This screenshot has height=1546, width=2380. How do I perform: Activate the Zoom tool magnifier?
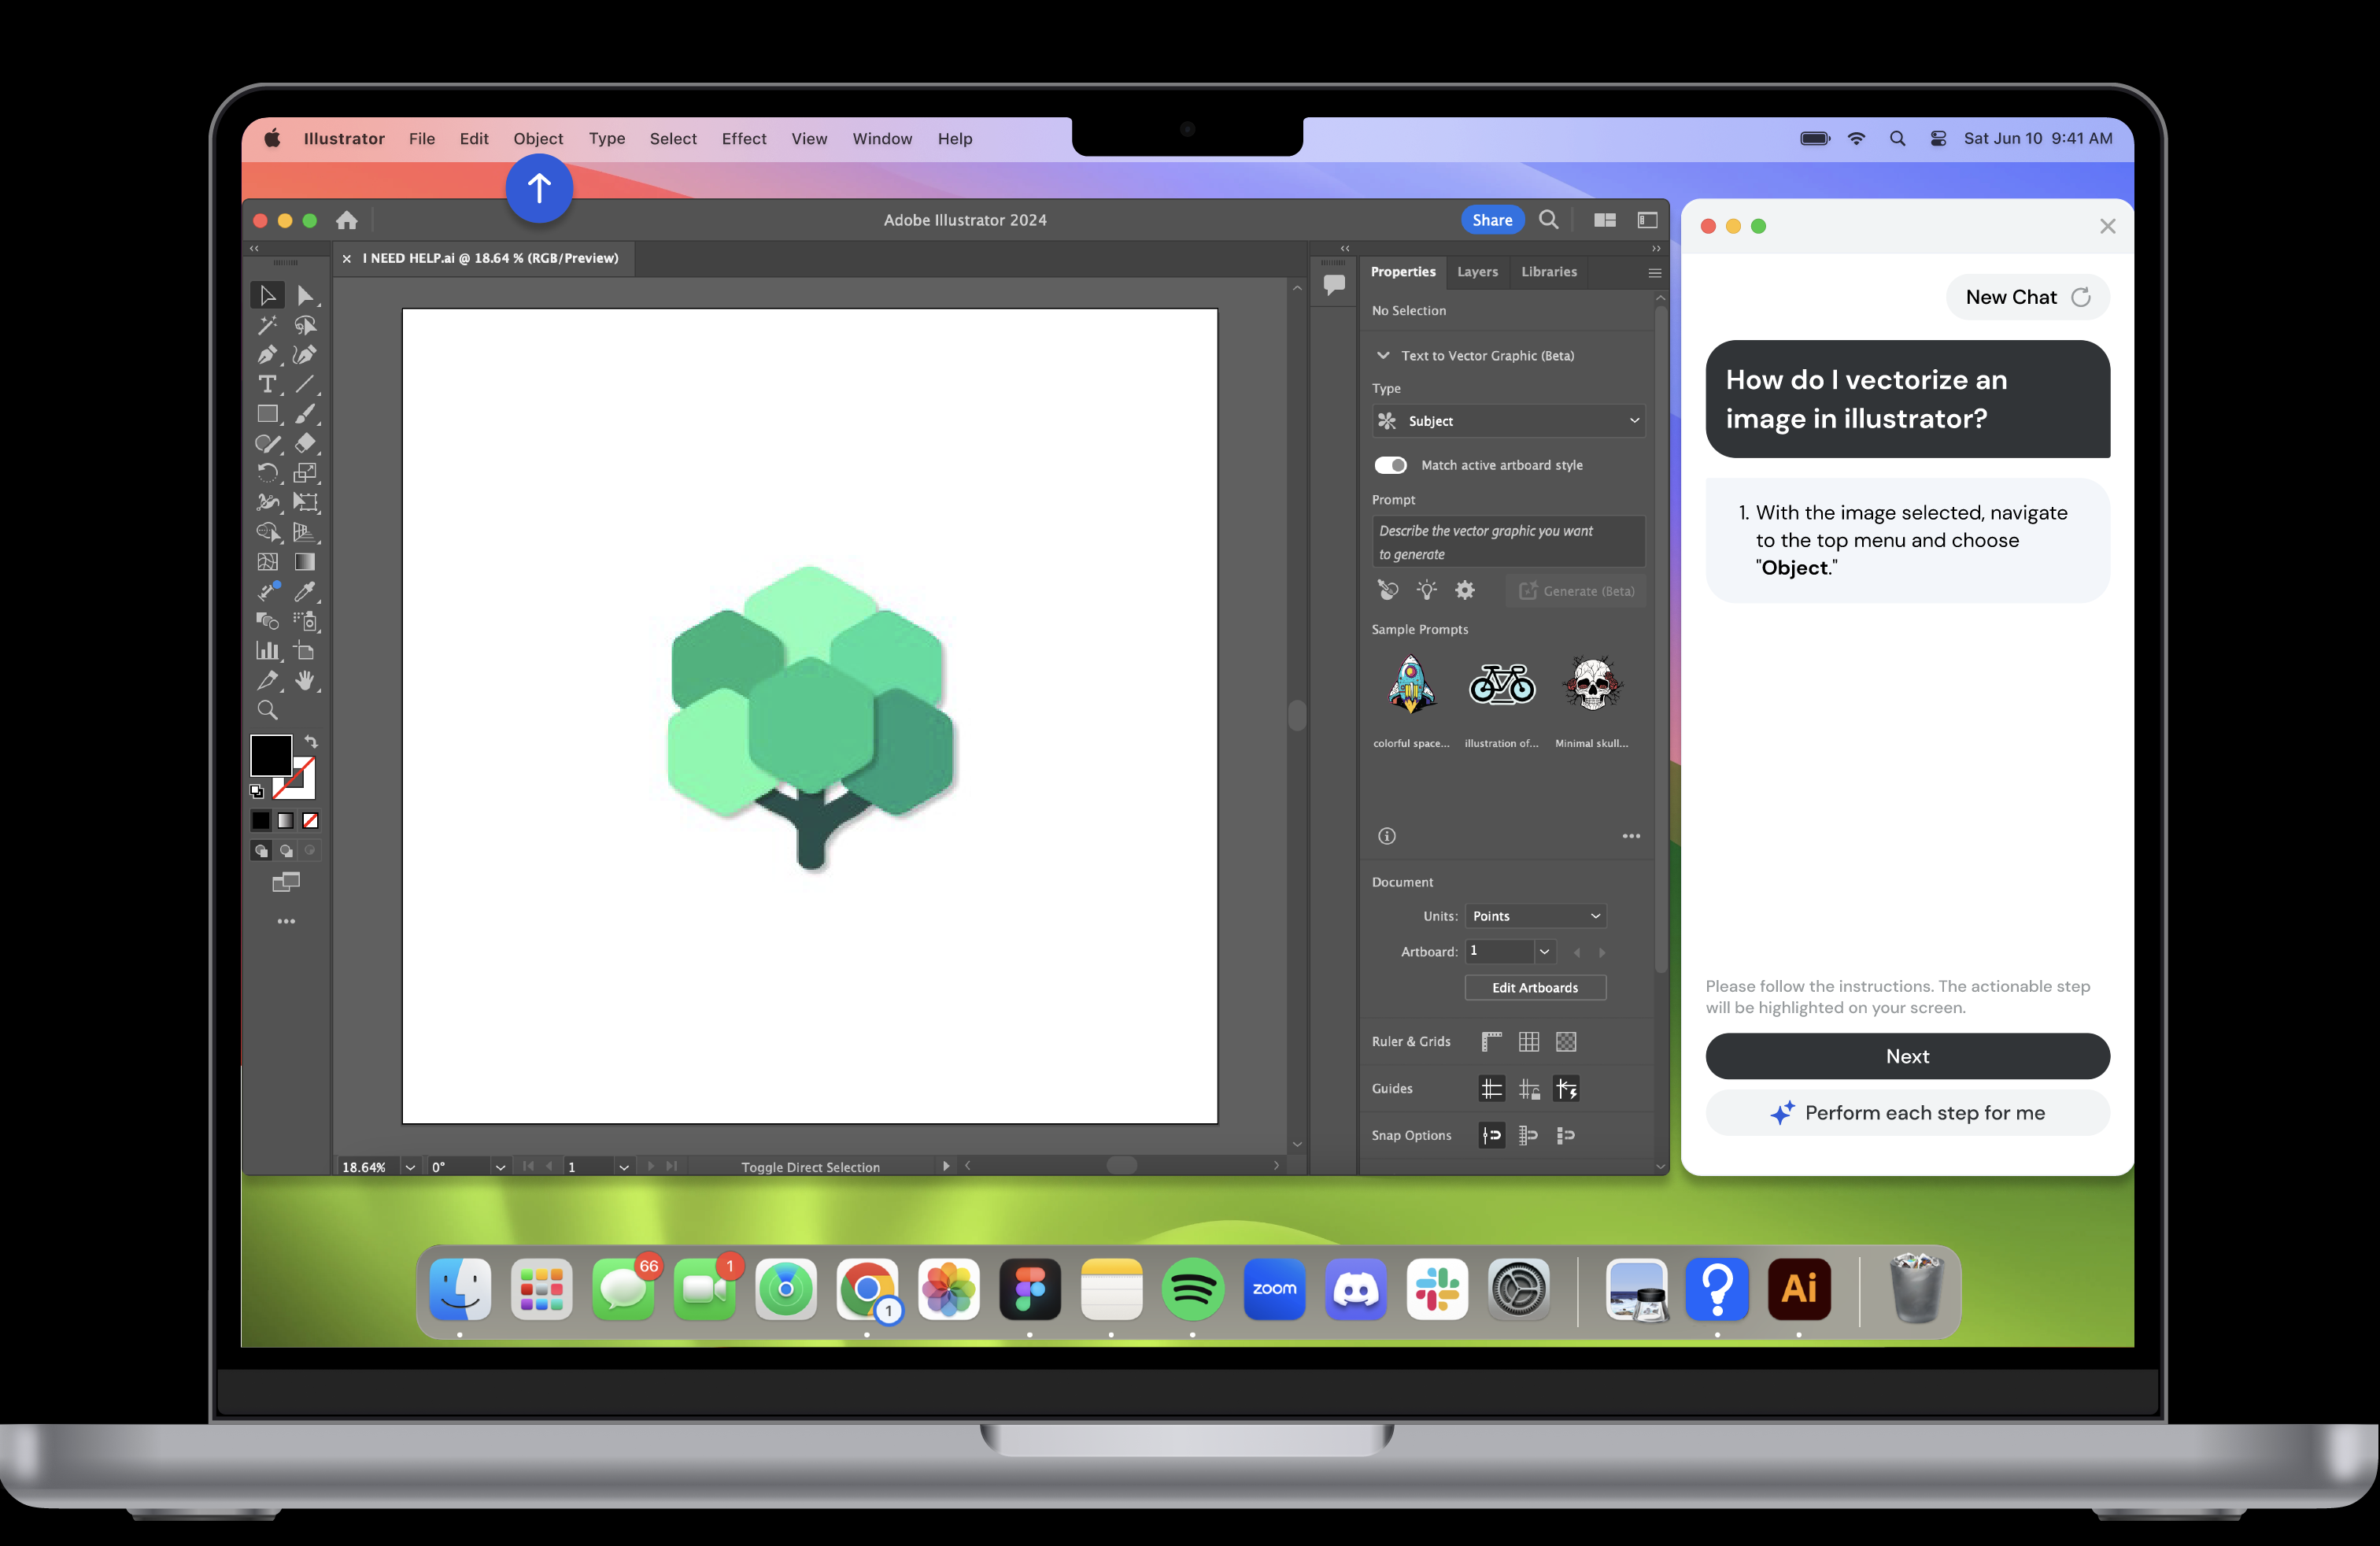[267, 710]
